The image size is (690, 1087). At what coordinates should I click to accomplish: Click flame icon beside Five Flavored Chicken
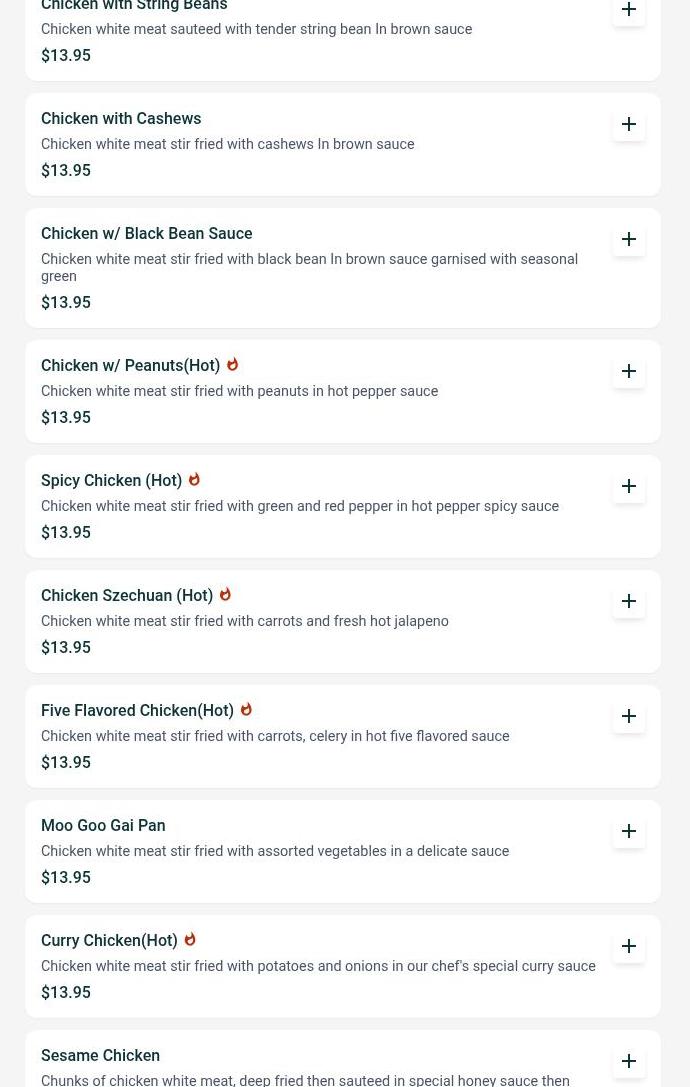click(x=246, y=710)
